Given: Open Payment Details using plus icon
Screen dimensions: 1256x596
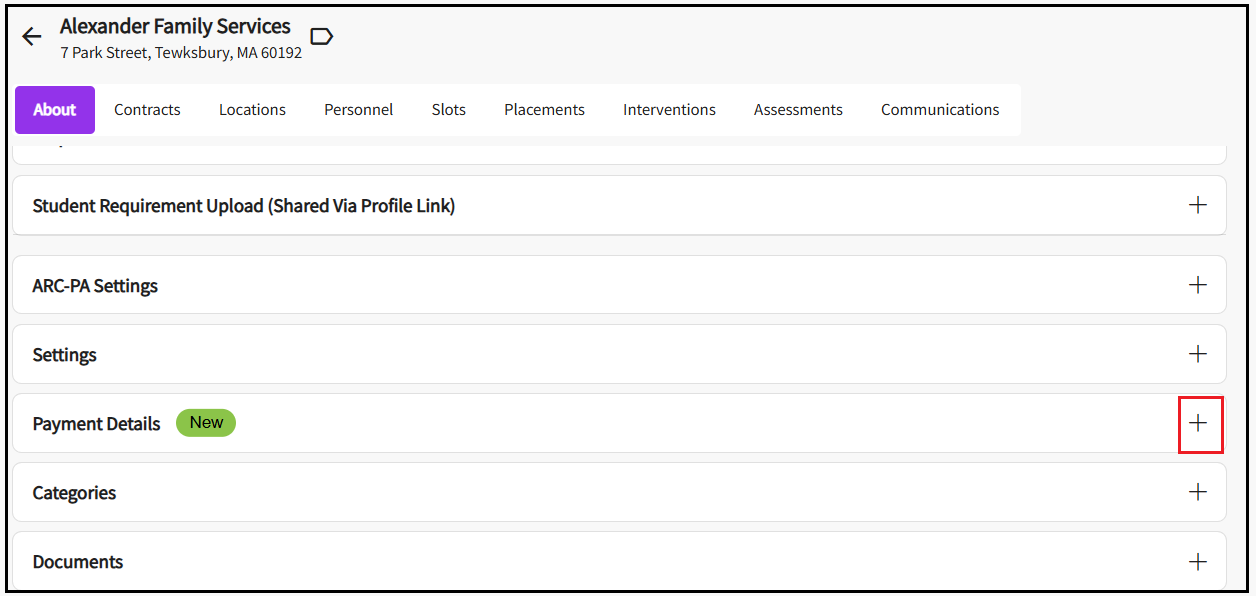Looking at the screenshot, I should [1197, 423].
